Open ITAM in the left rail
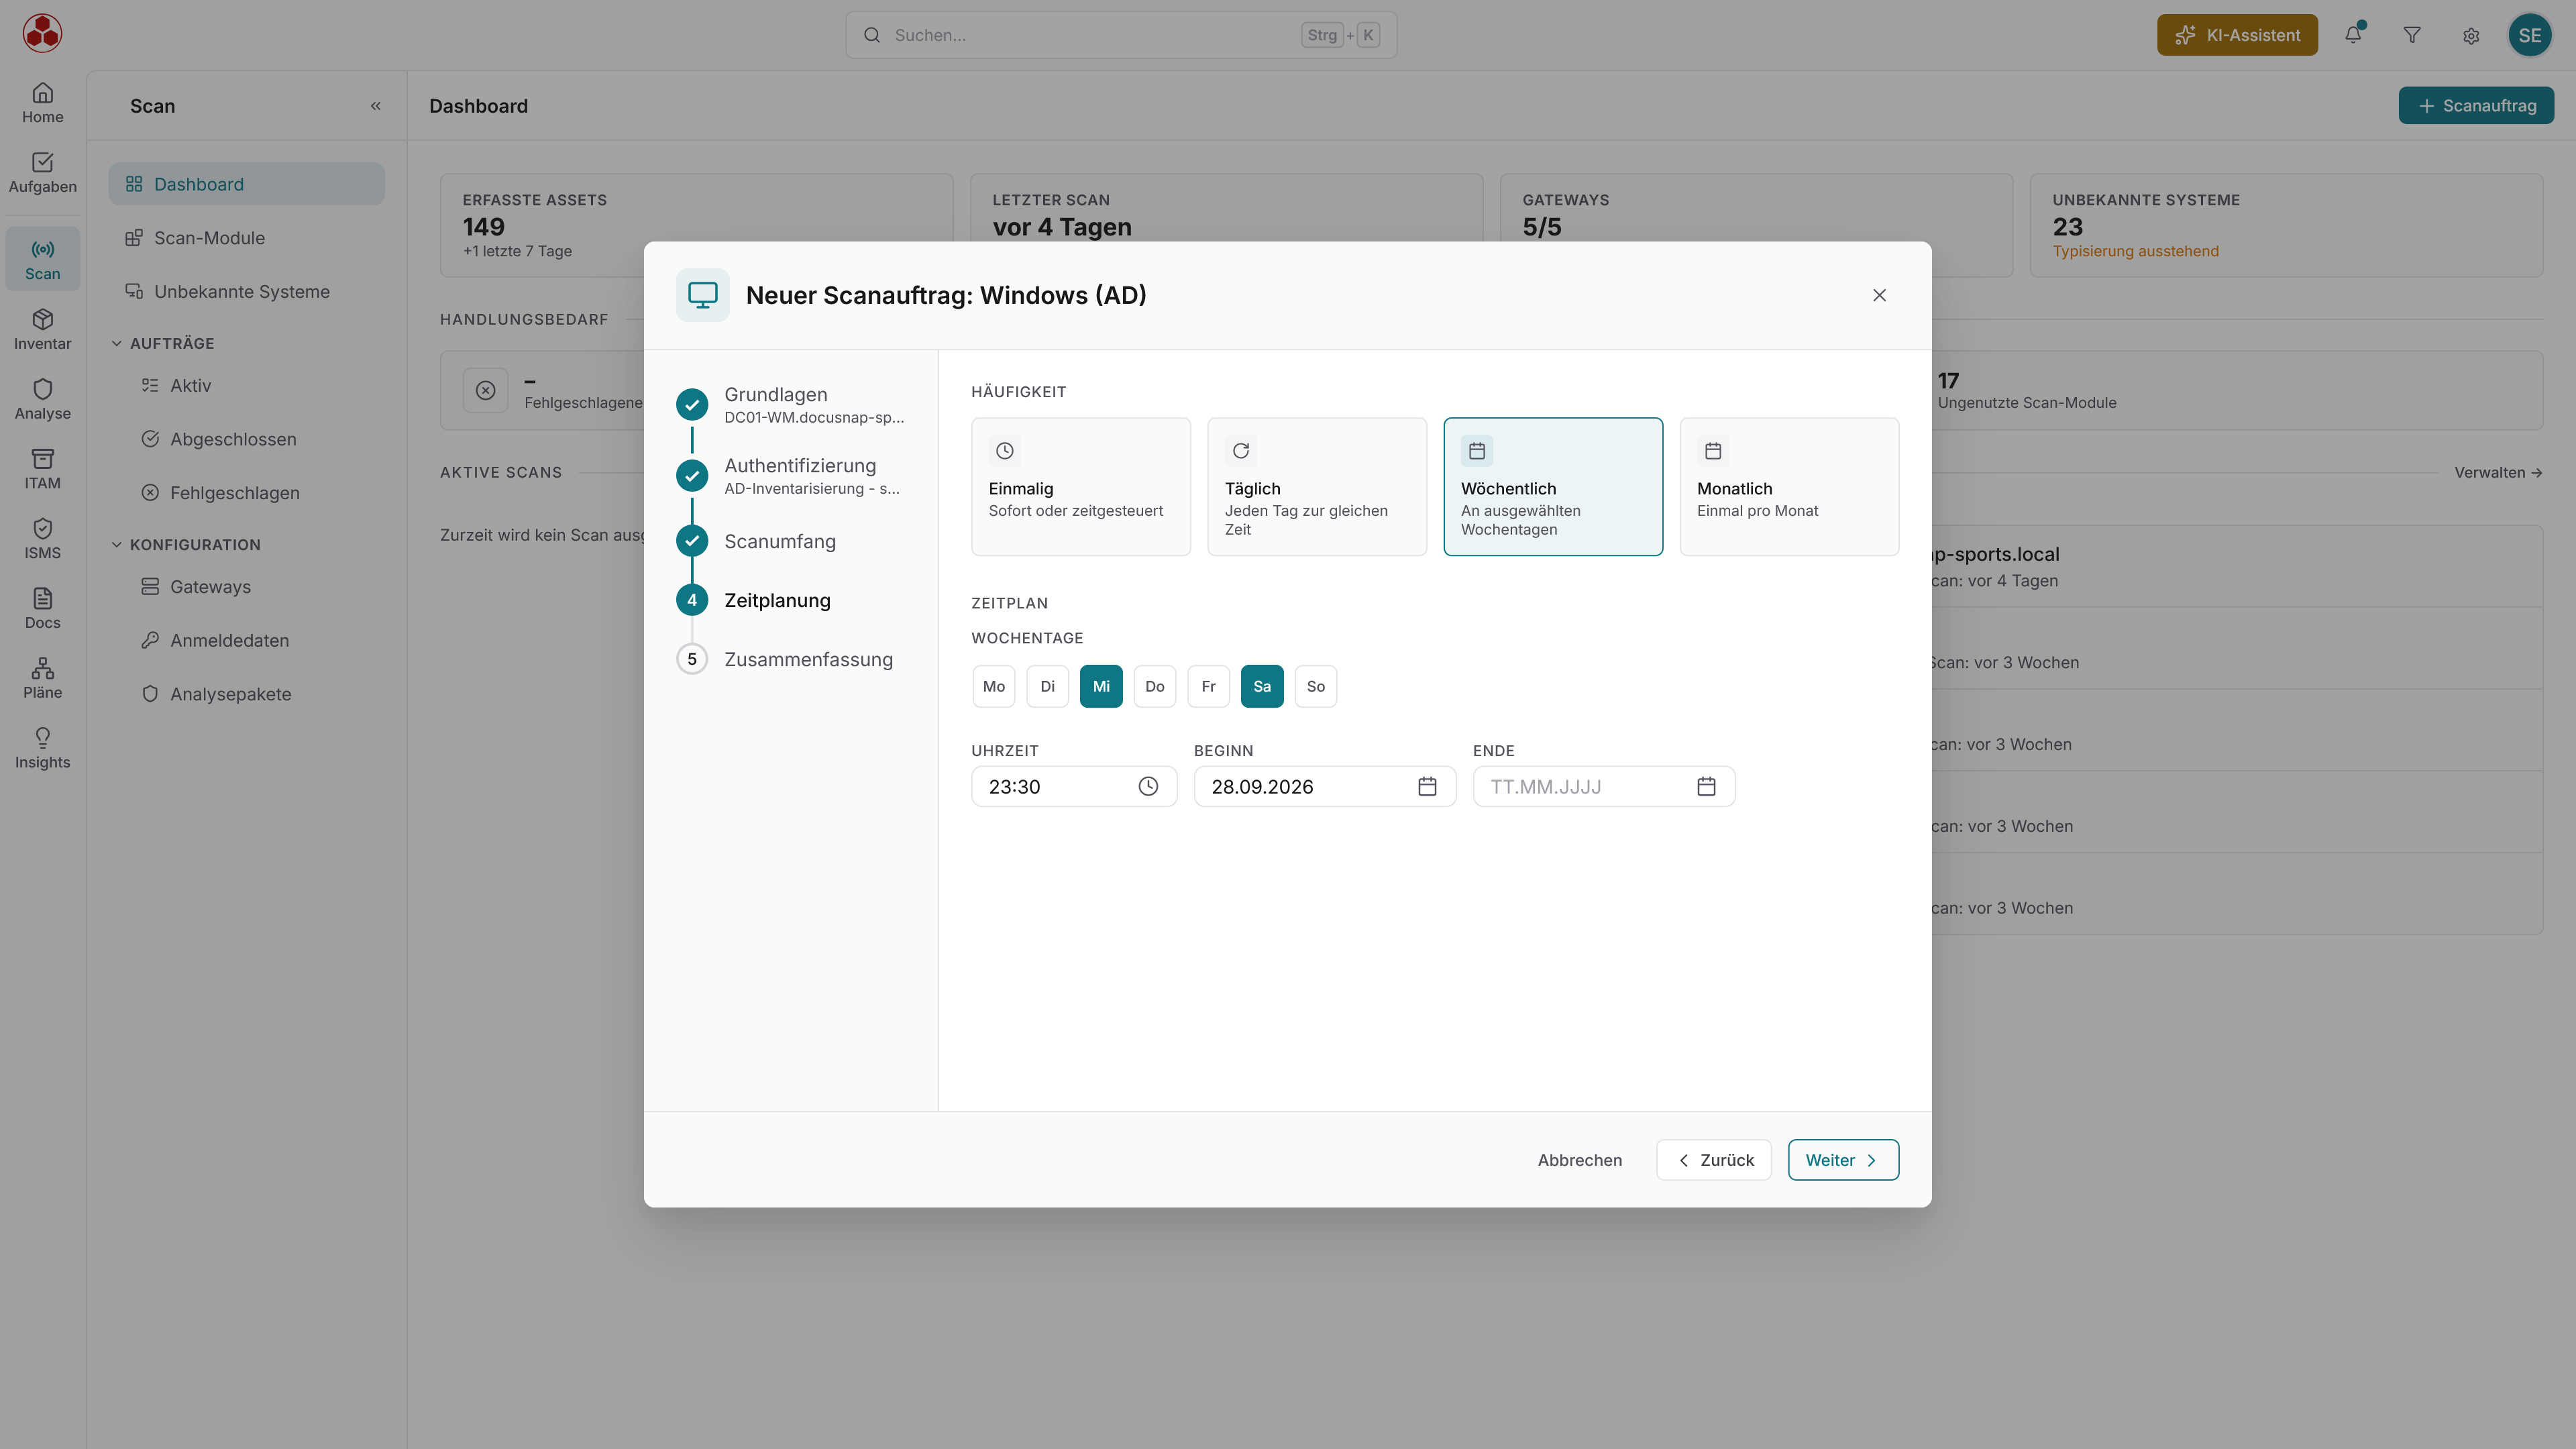The image size is (2576, 1449). 42,469
